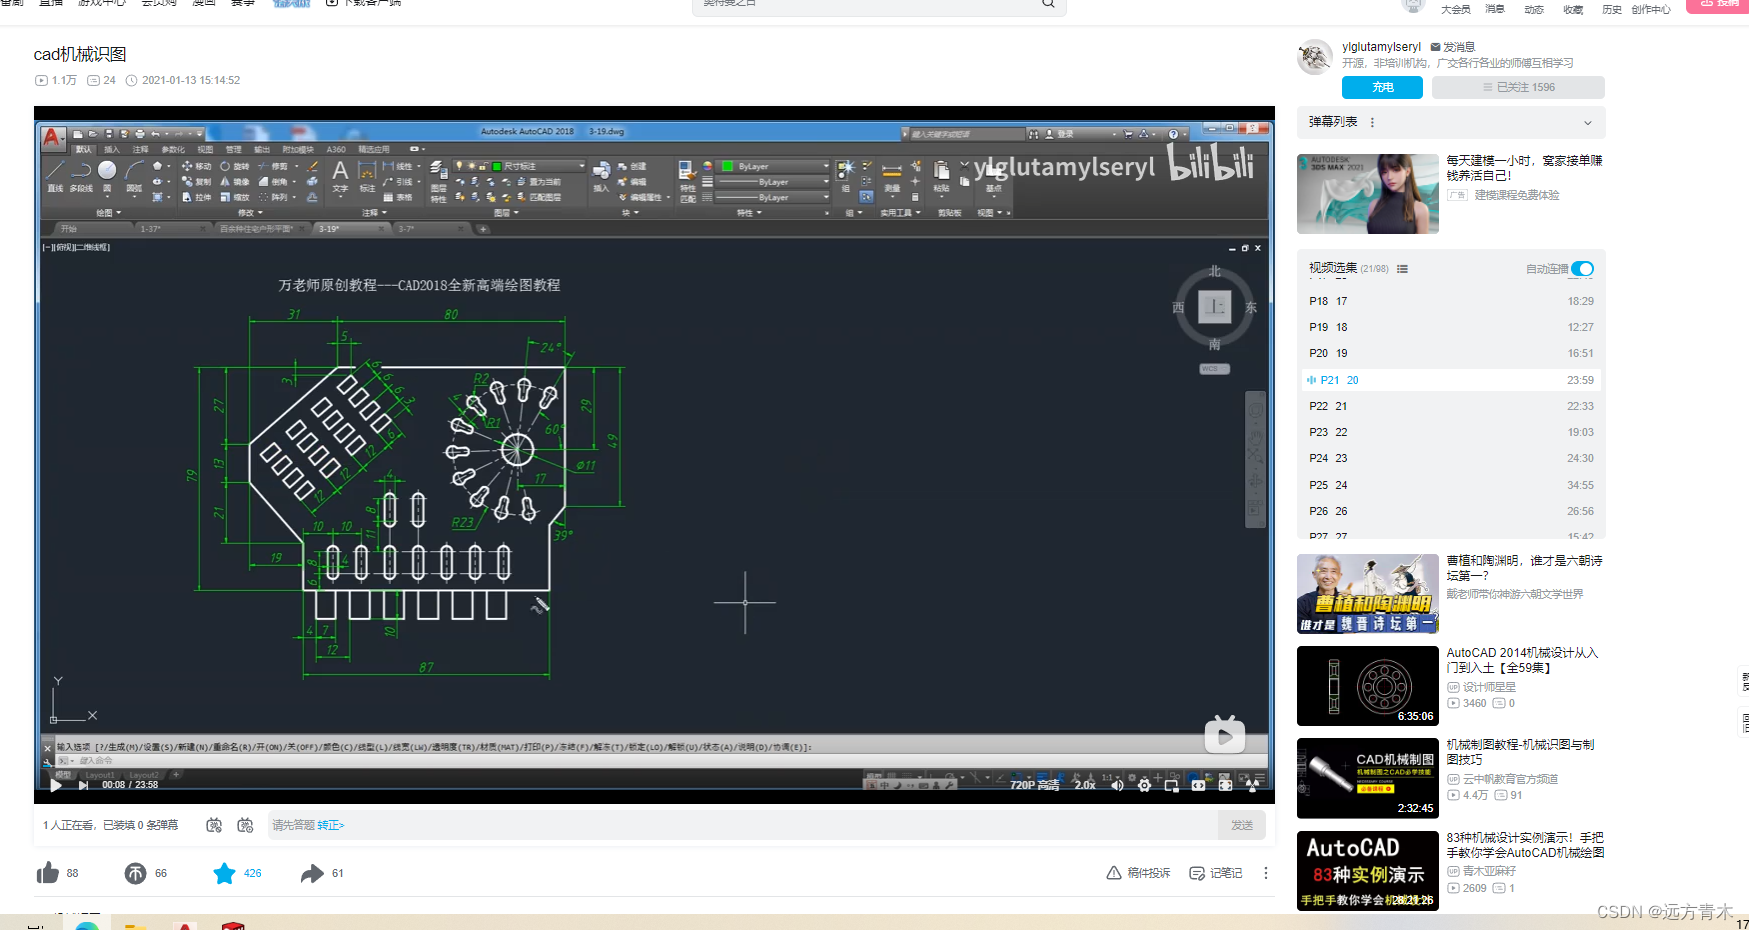Click the 已关注 1596 follow button

[1518, 88]
